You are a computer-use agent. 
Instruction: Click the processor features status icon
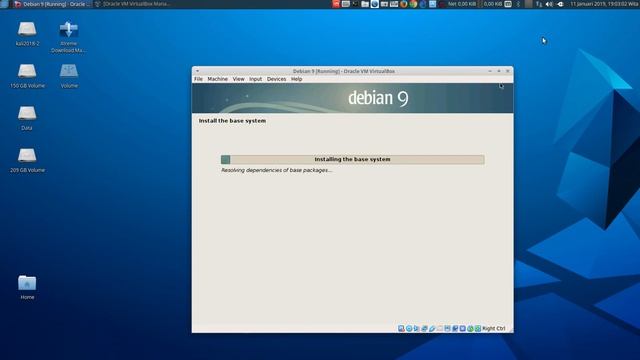[462, 328]
